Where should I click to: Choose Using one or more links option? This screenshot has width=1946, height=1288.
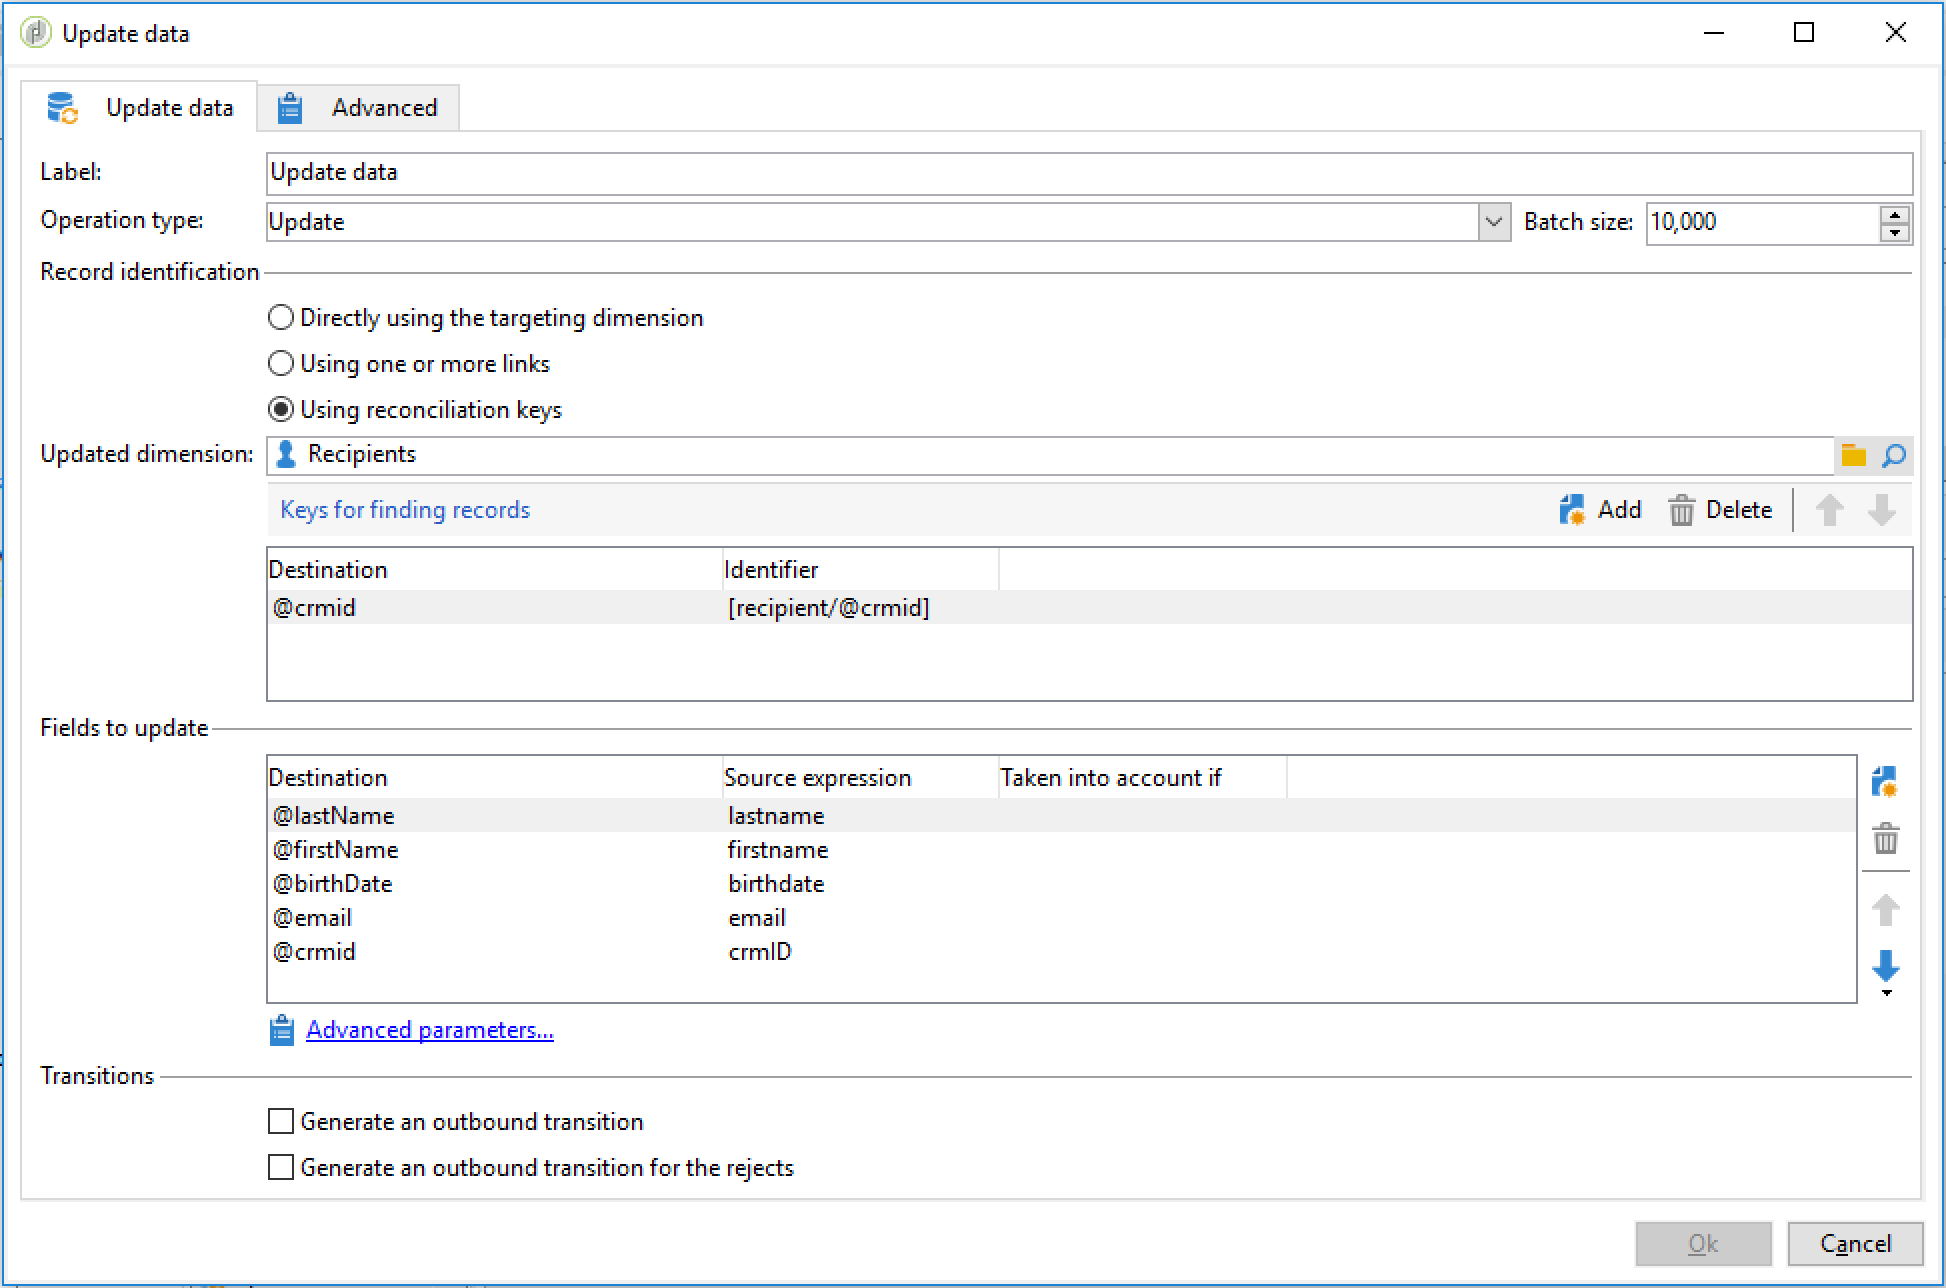281,364
